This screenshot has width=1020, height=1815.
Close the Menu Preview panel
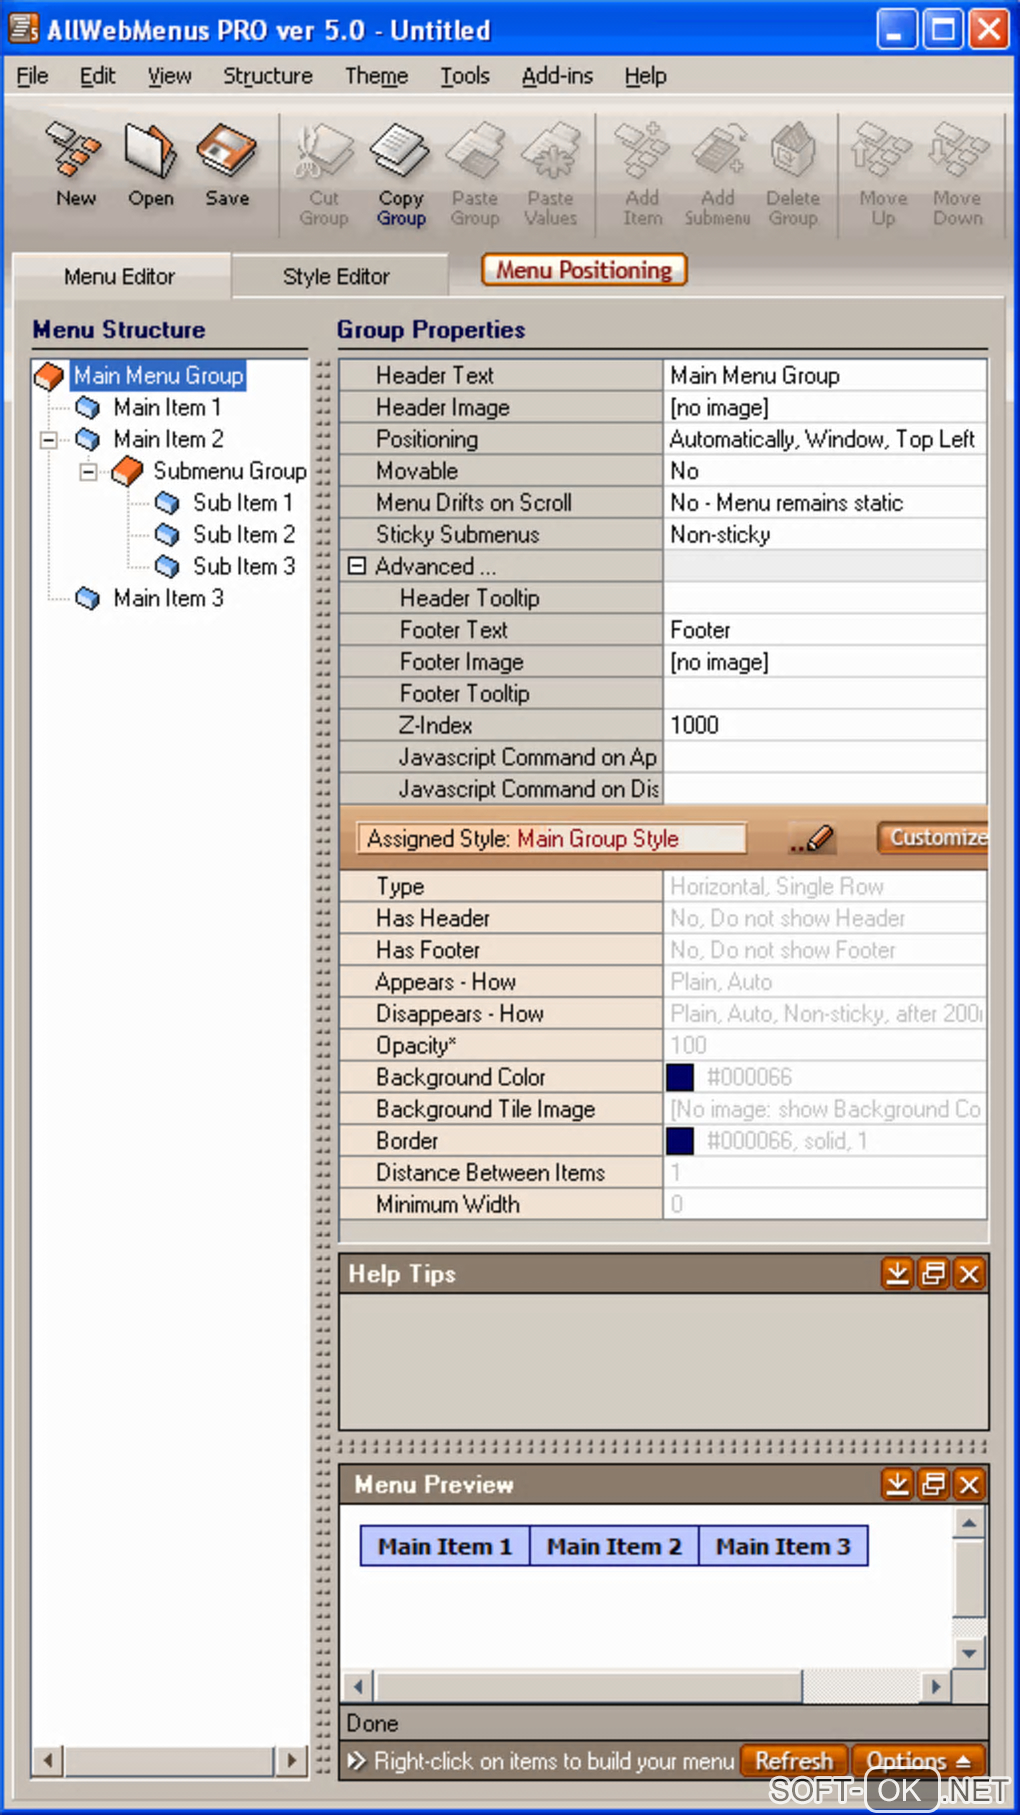pyautogui.click(x=969, y=1484)
